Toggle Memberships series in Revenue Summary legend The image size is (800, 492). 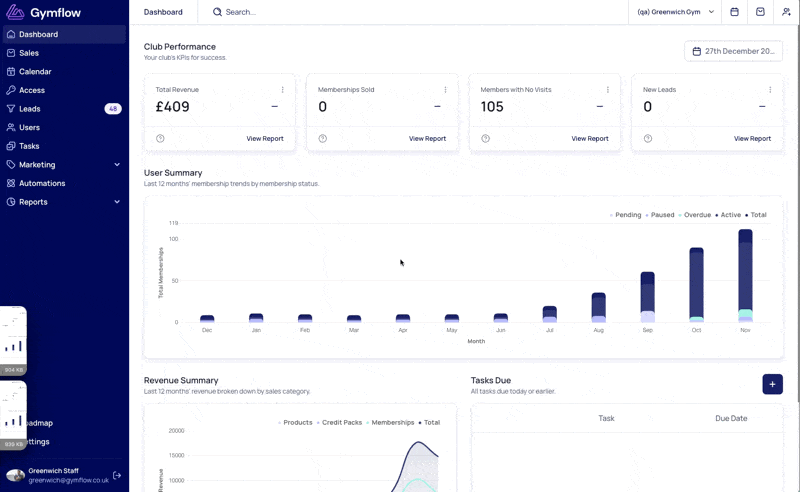click(390, 423)
